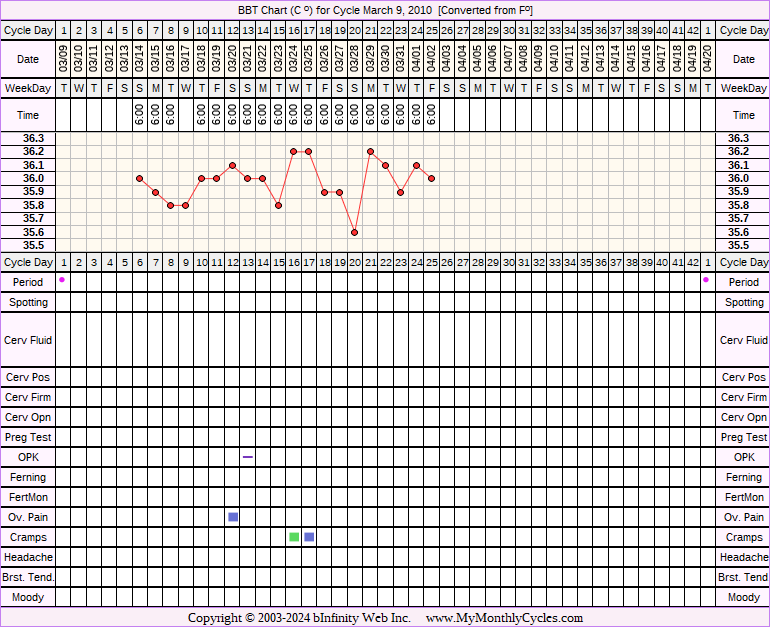Image resolution: width=770 pixels, height=627 pixels.
Task: Click the last temperature point on cycle day 25
Action: 431,178
